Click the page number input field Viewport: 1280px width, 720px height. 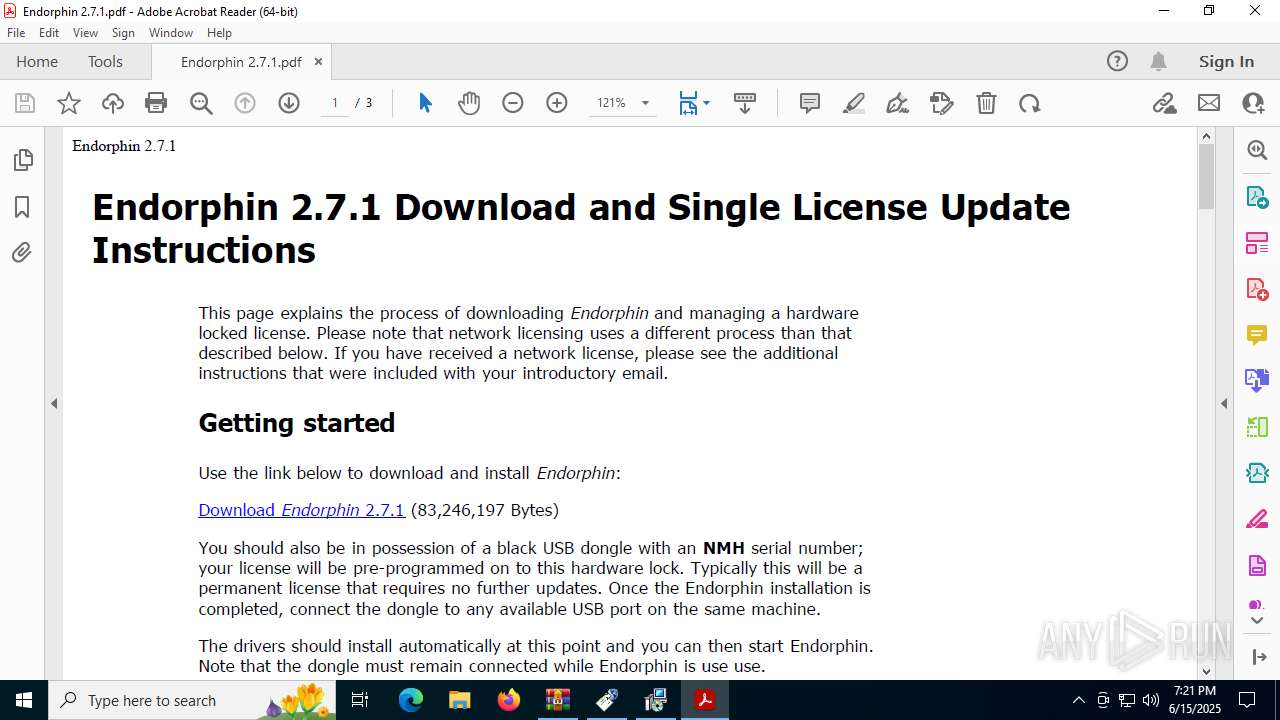335,103
